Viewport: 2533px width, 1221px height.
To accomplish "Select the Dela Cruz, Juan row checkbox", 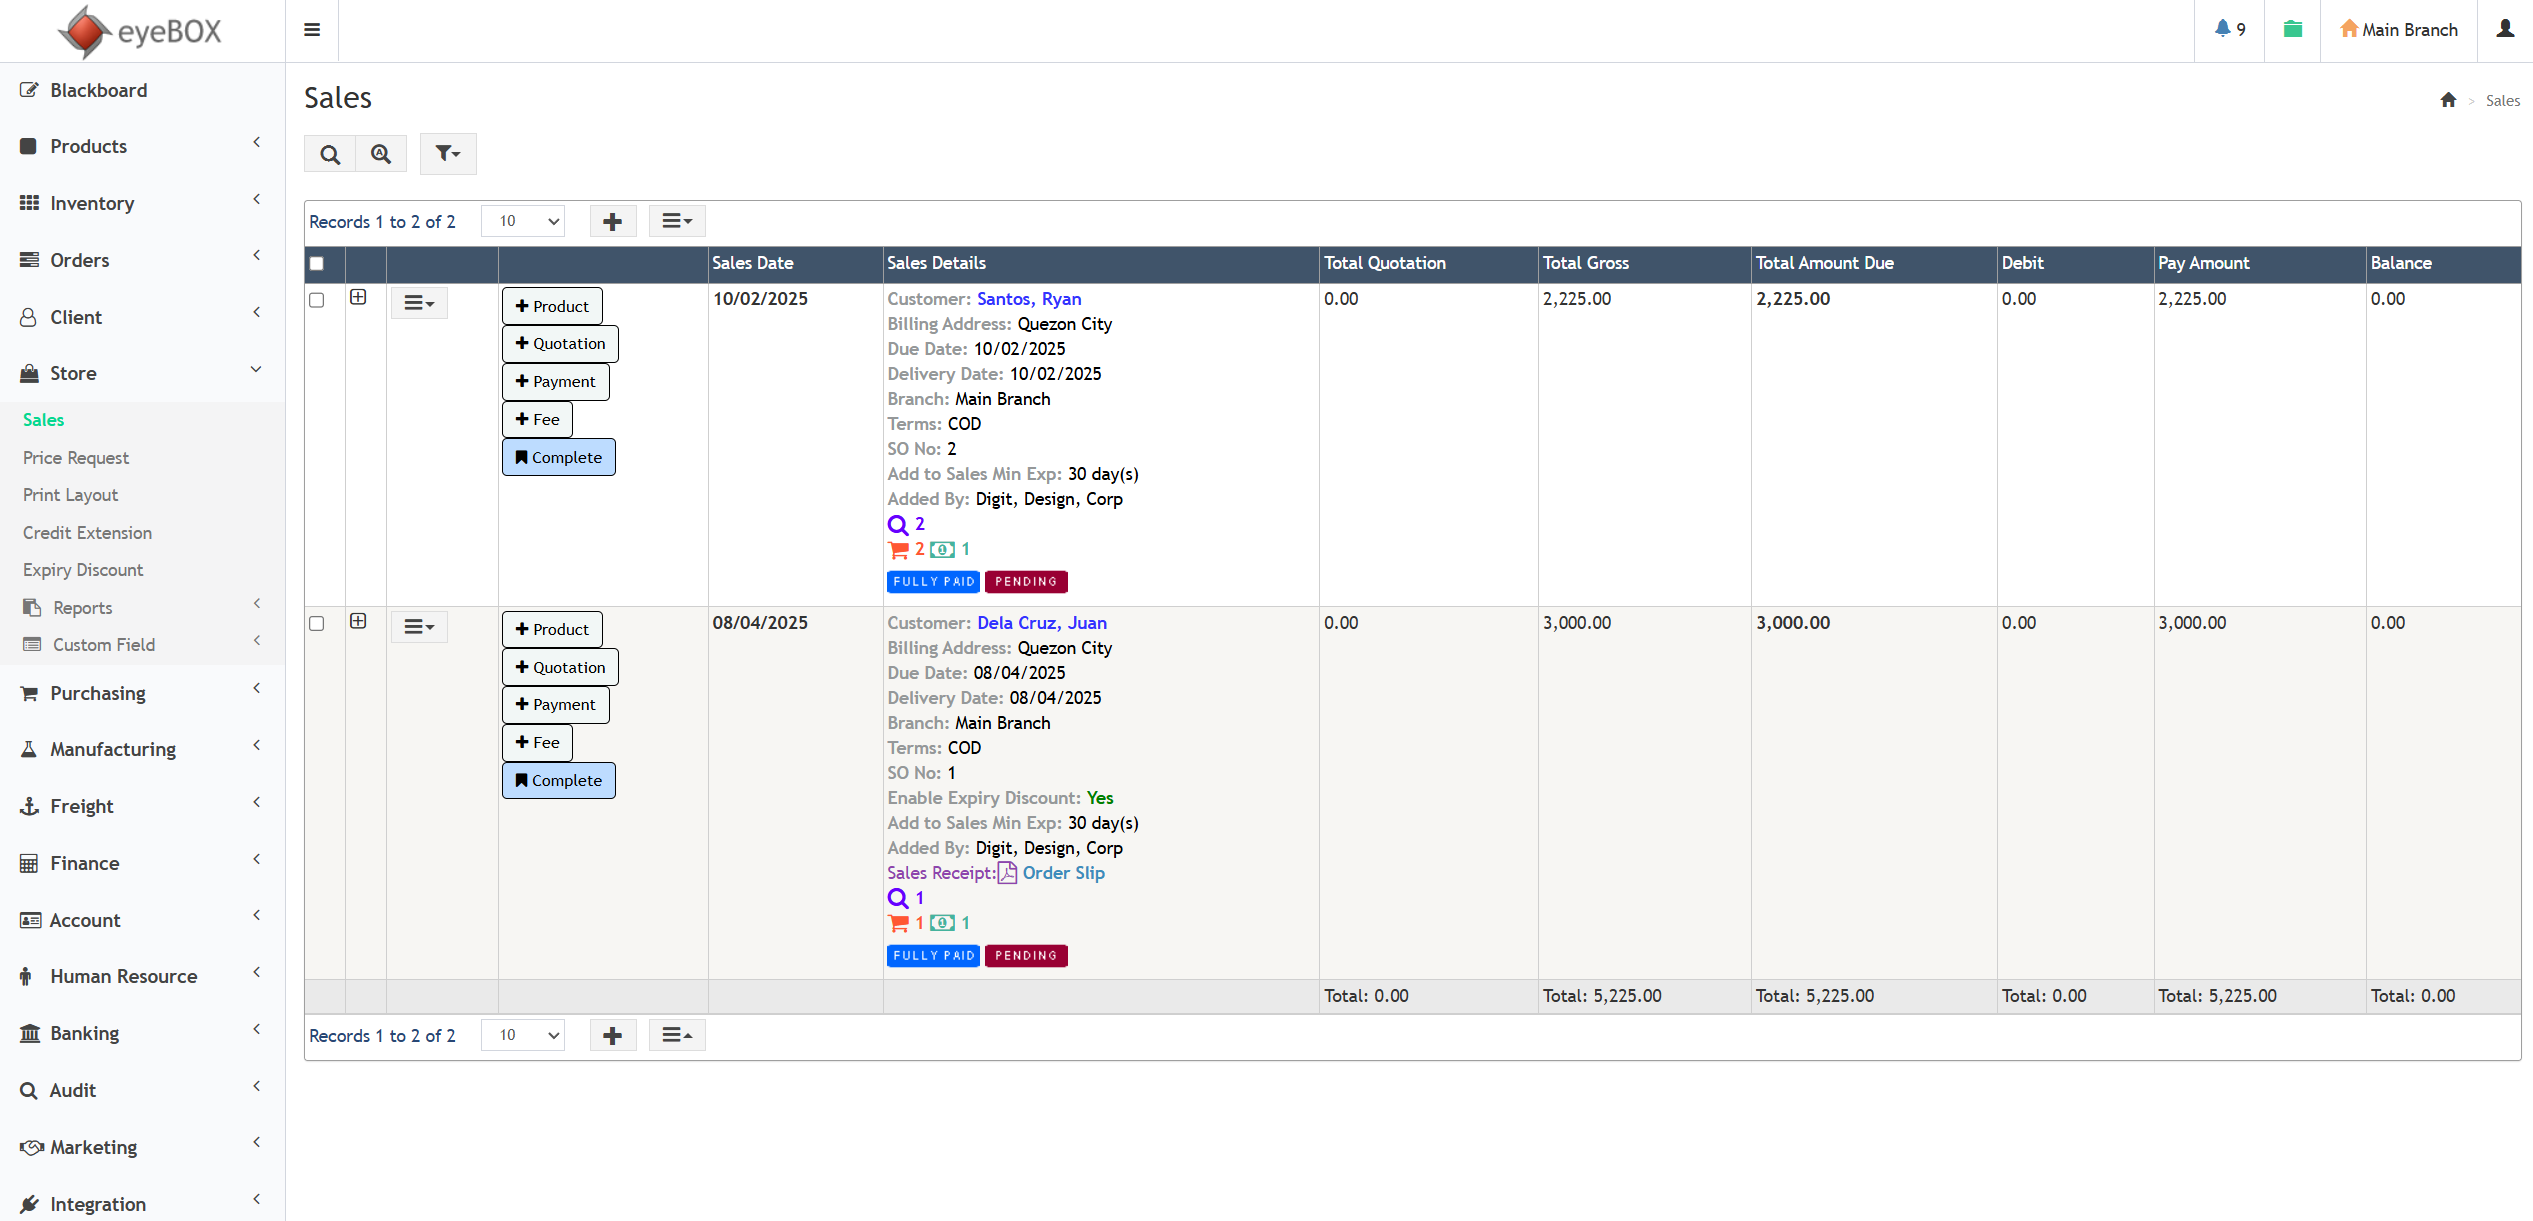I will (317, 623).
